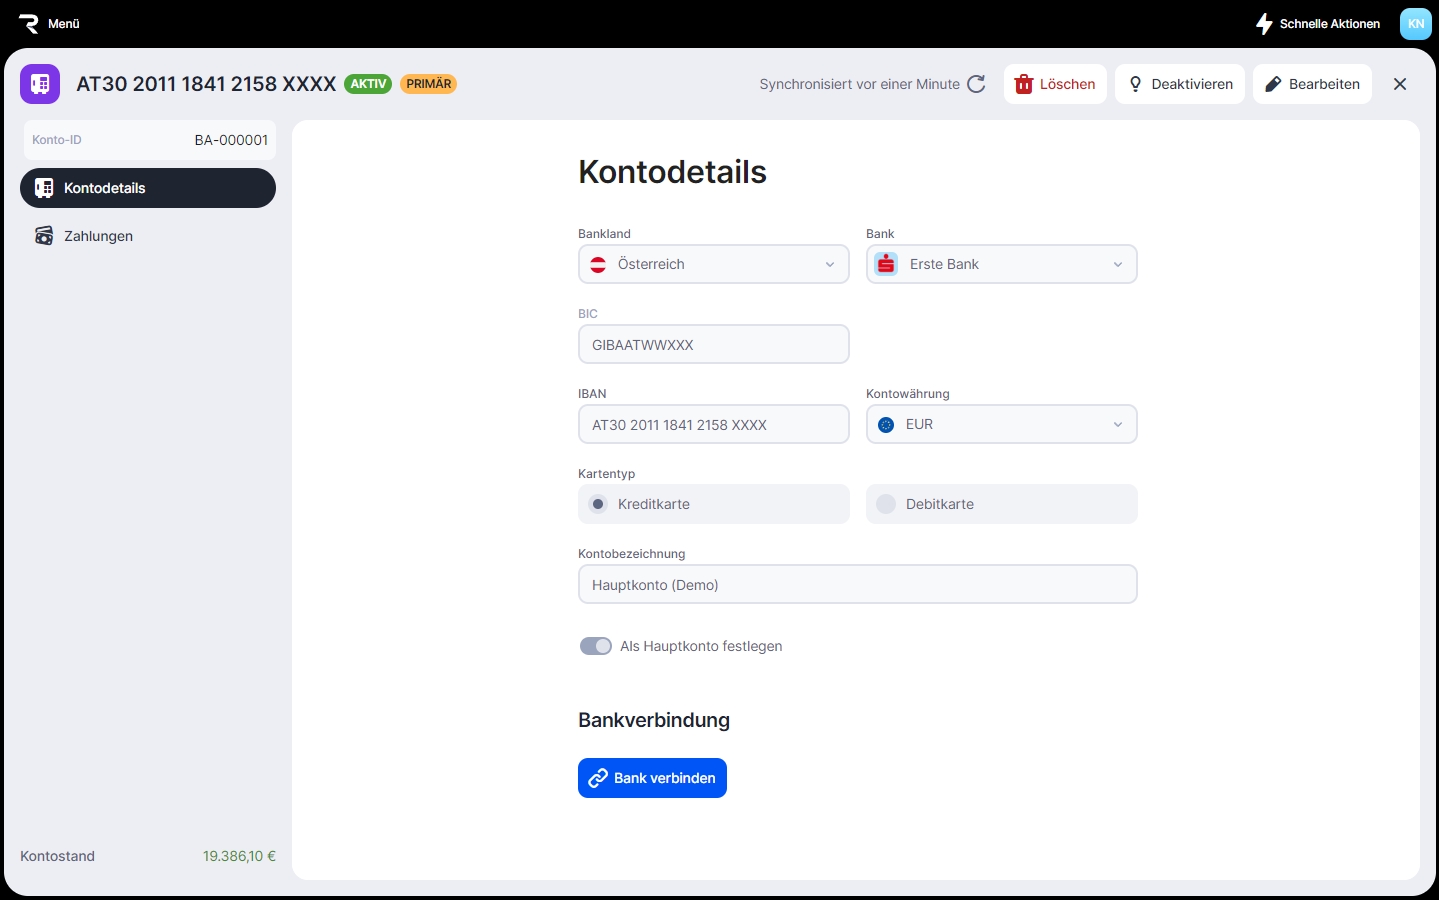Click into the IBAN text field
The height and width of the screenshot is (900, 1439).
point(713,425)
